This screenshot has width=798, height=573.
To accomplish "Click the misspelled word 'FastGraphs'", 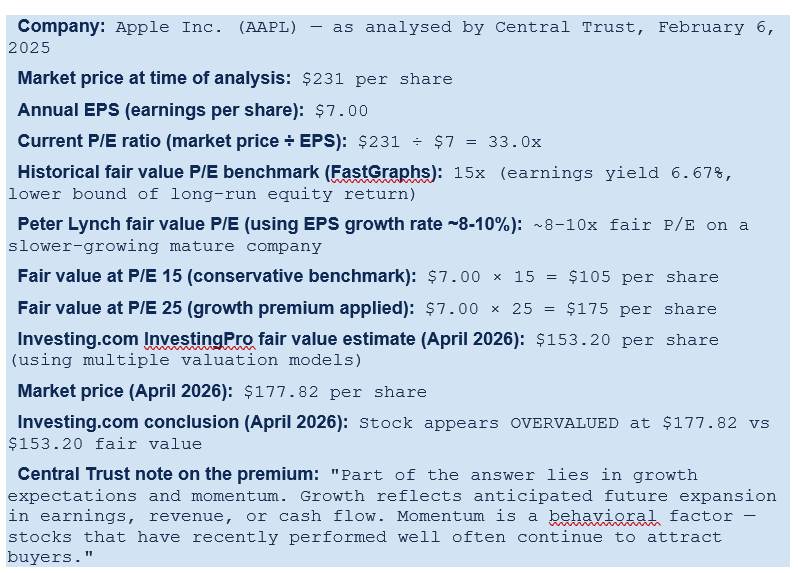I will coord(382,173).
